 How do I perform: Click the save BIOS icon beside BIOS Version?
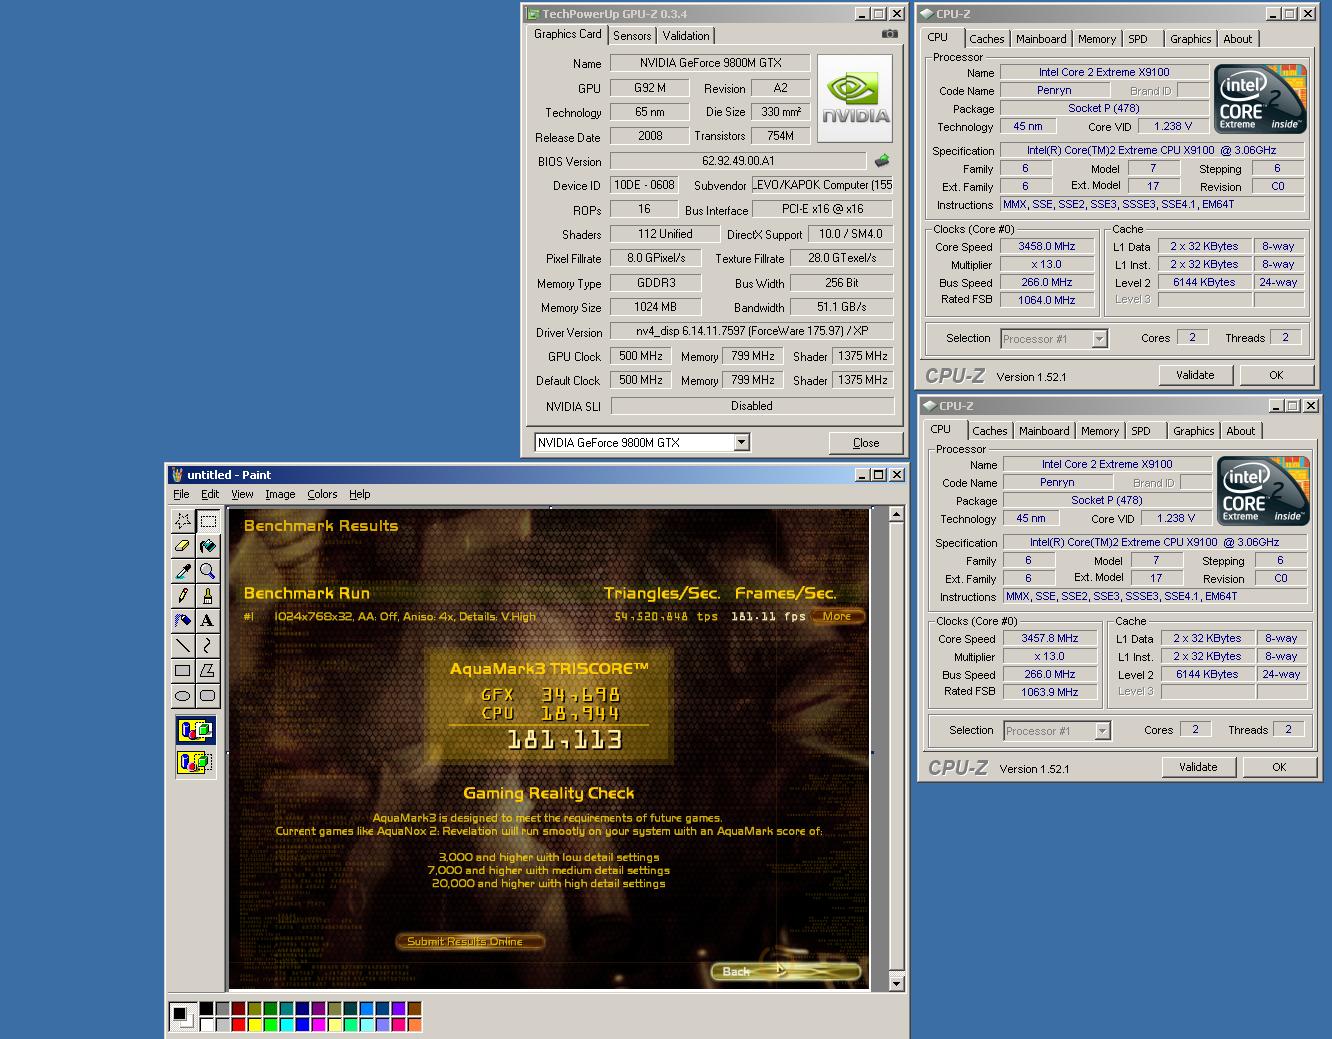coord(882,160)
